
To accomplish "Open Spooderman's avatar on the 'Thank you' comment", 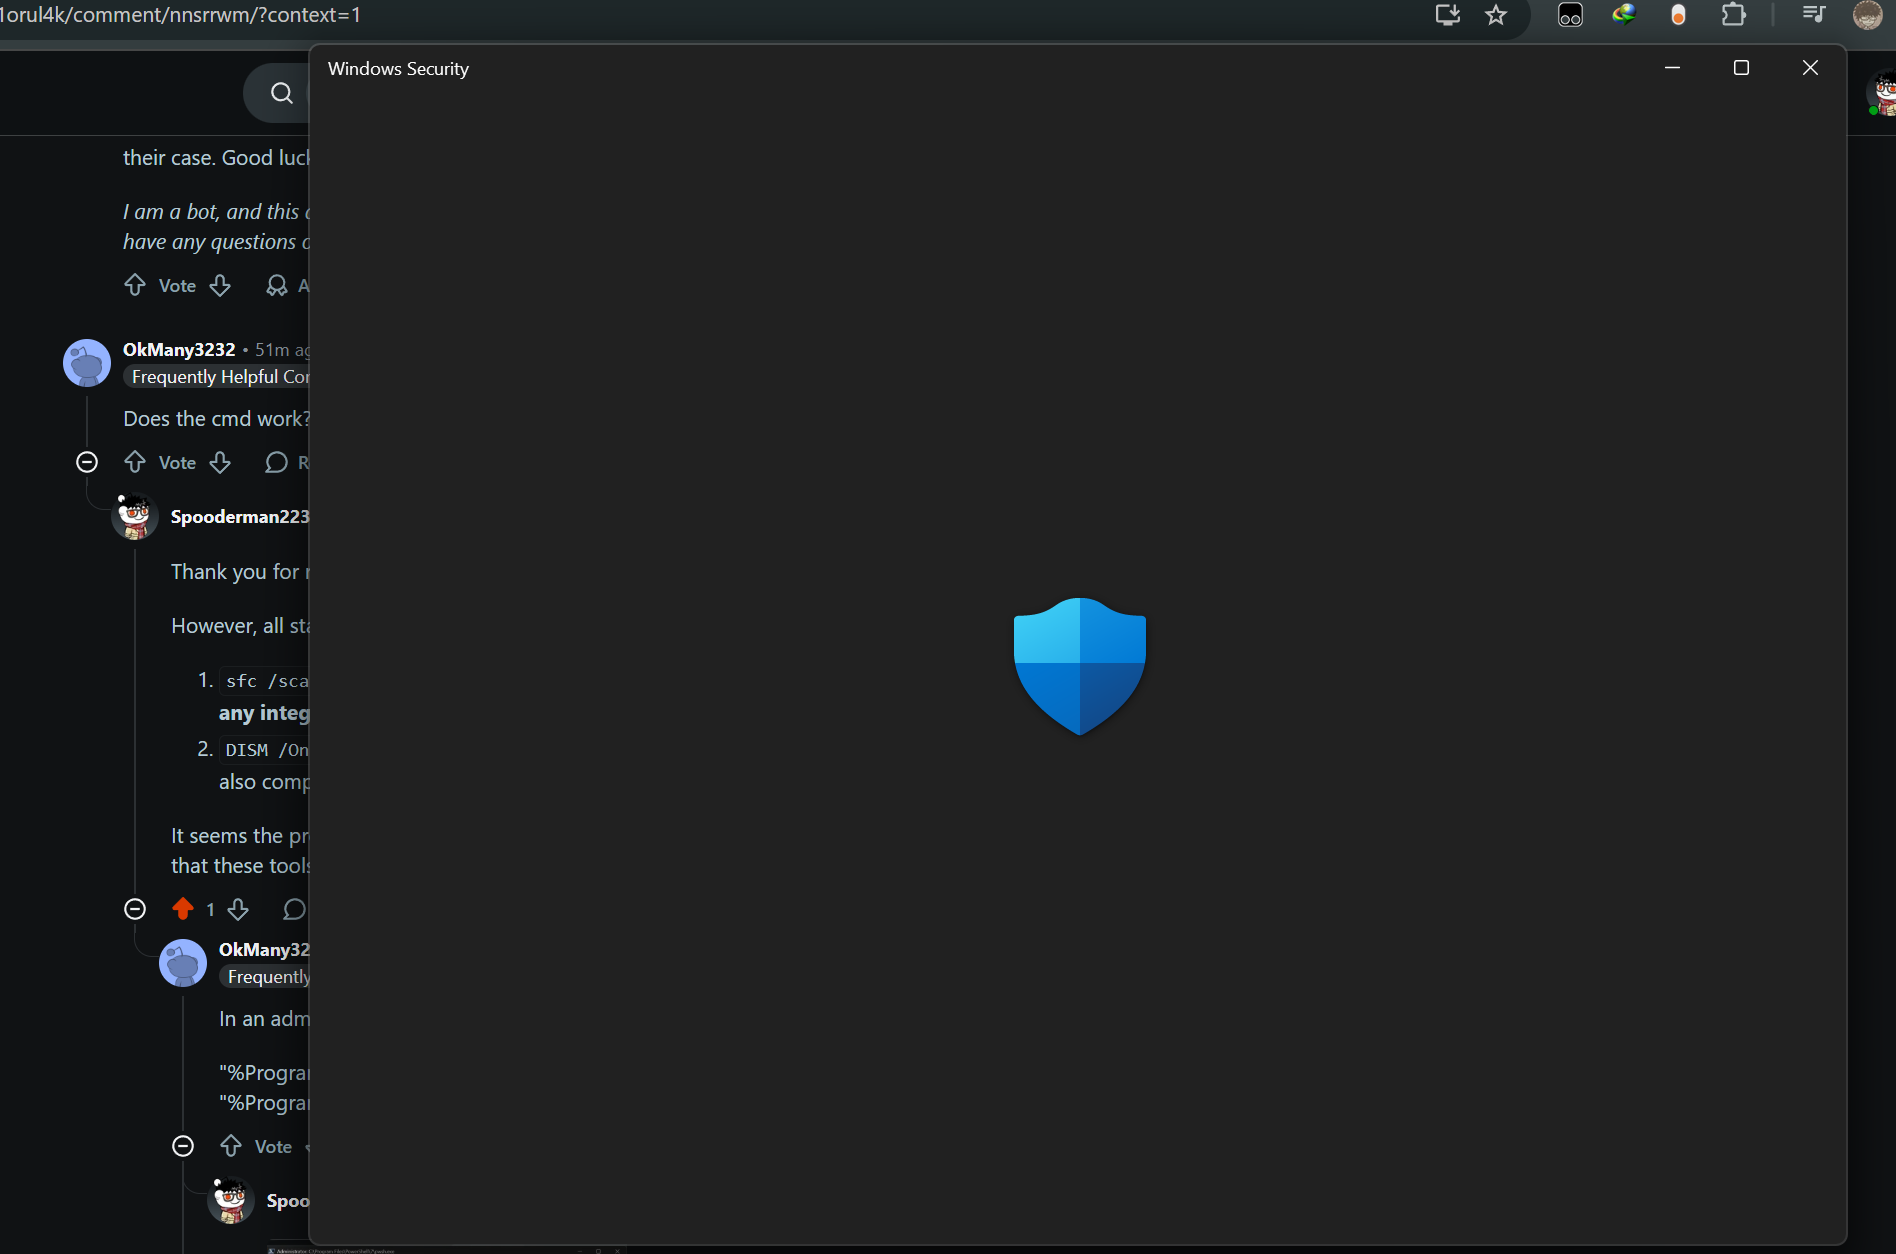I will 134,517.
